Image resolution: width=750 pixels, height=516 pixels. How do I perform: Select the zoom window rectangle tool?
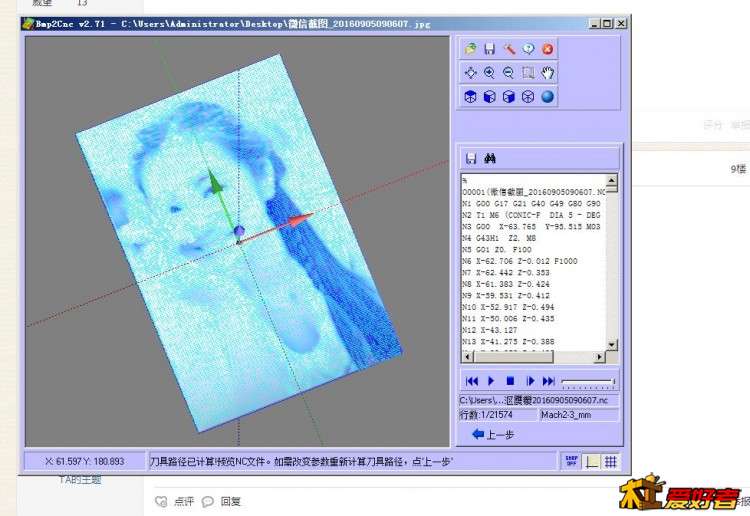pos(528,72)
